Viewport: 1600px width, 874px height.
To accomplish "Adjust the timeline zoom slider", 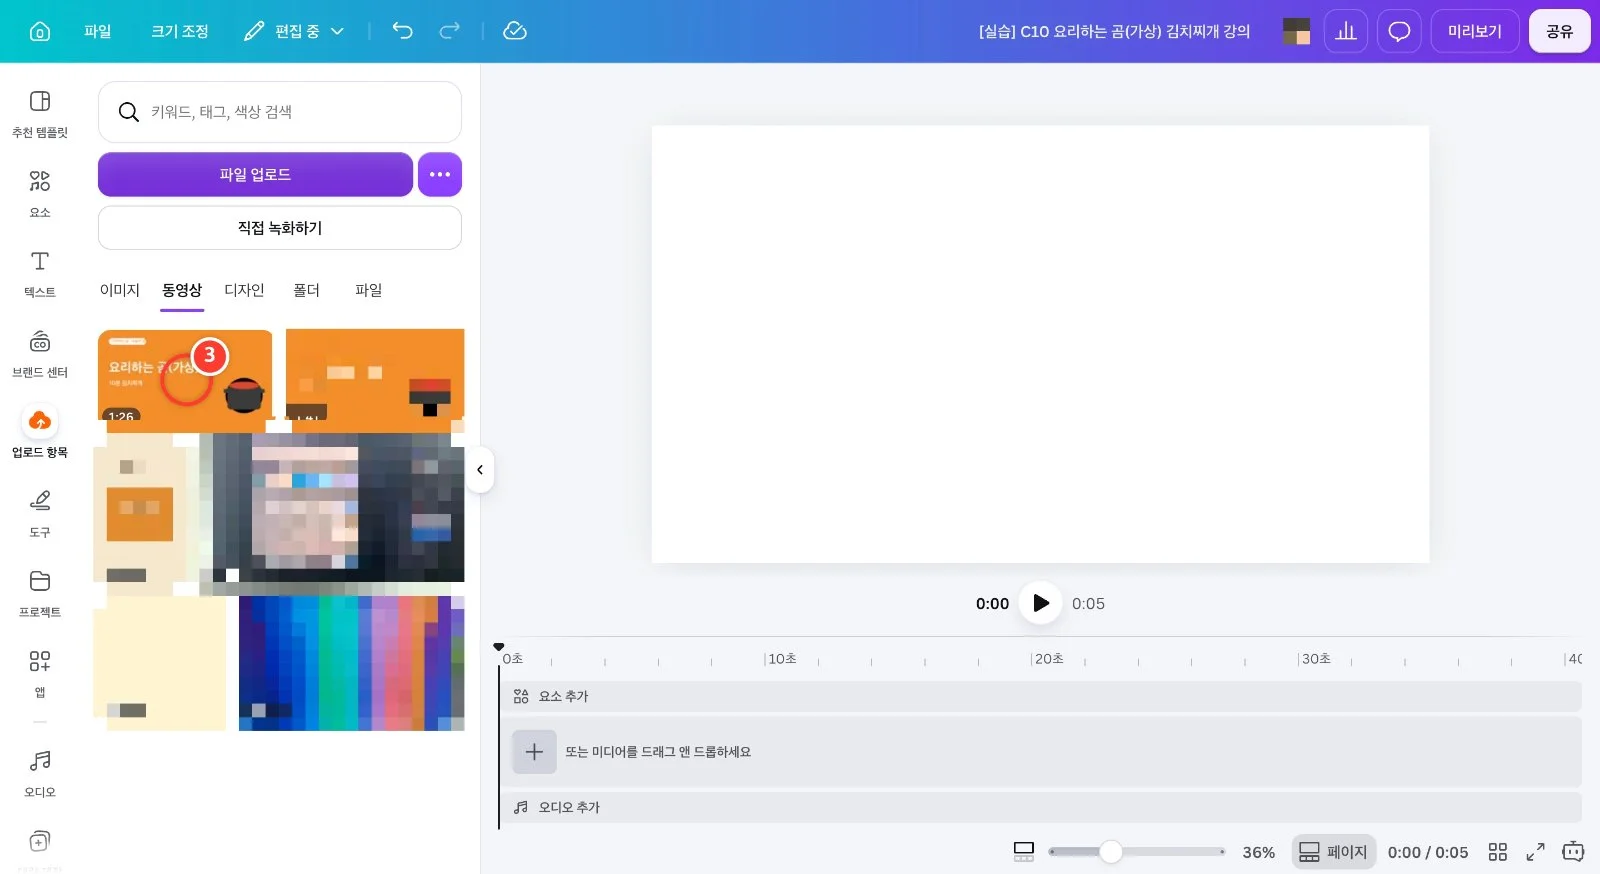I will point(1110,852).
